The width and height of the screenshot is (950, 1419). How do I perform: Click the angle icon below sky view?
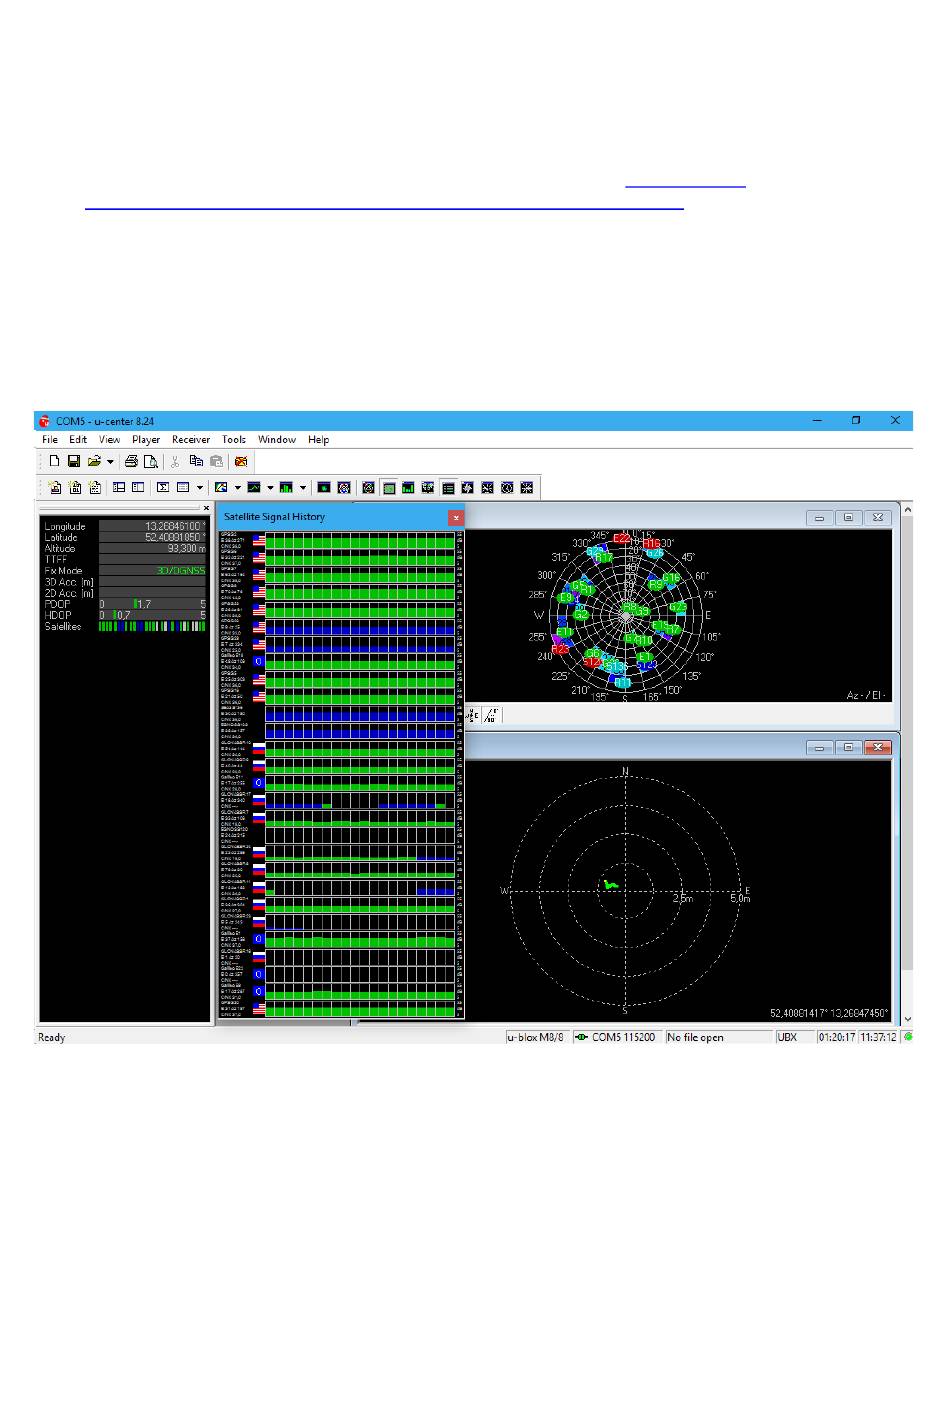click(491, 715)
